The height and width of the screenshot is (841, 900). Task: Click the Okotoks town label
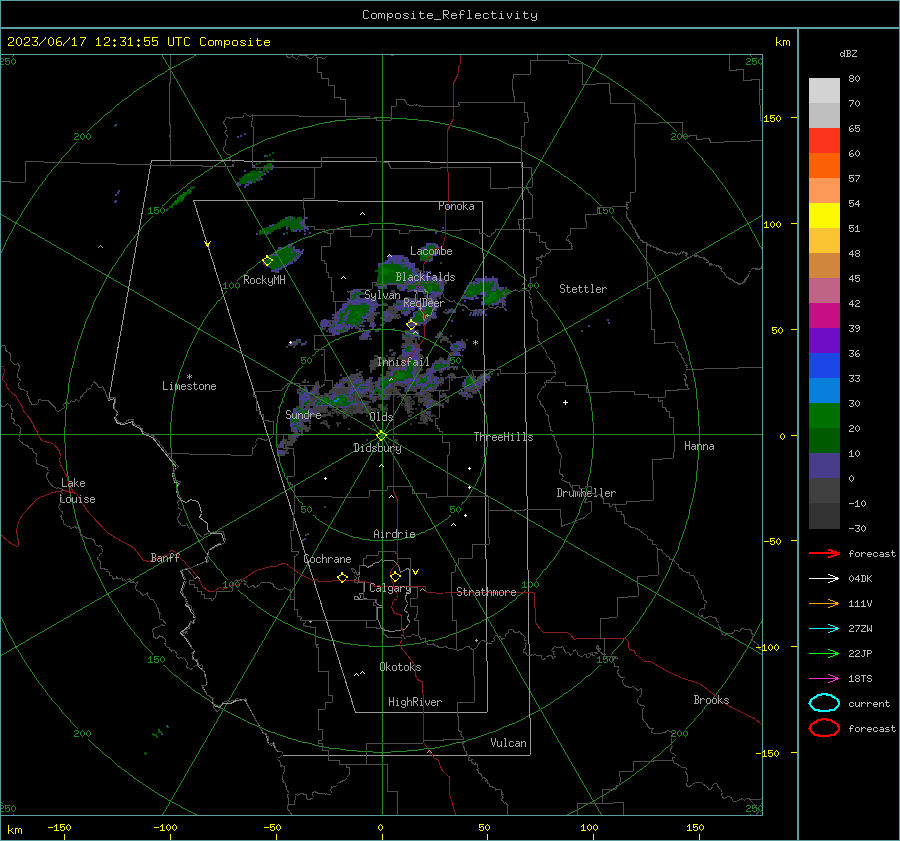coord(400,667)
